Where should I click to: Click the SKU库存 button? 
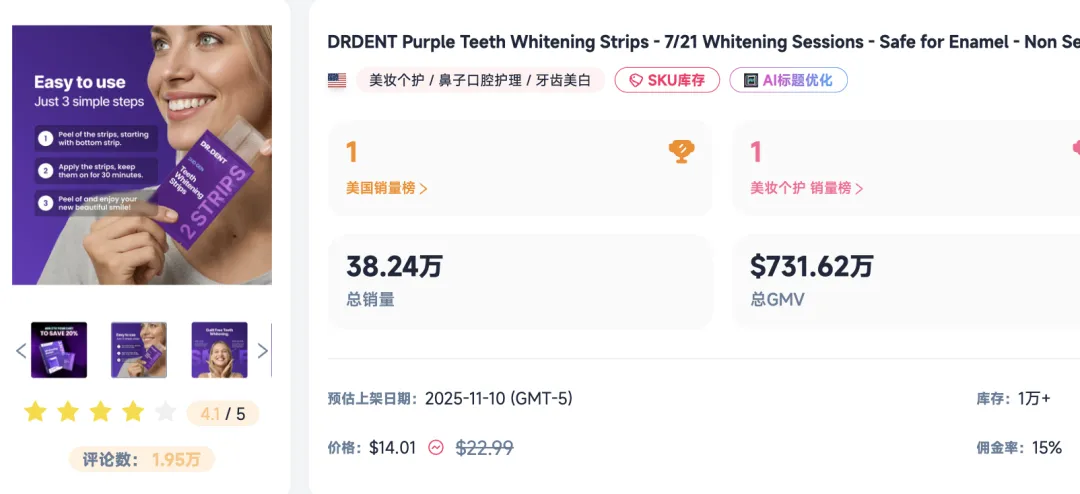pyautogui.click(x=667, y=81)
